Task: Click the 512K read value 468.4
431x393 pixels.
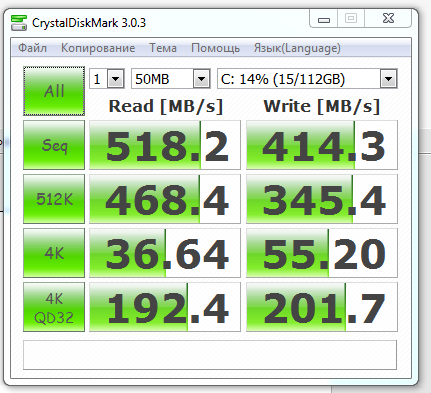Action: point(165,199)
